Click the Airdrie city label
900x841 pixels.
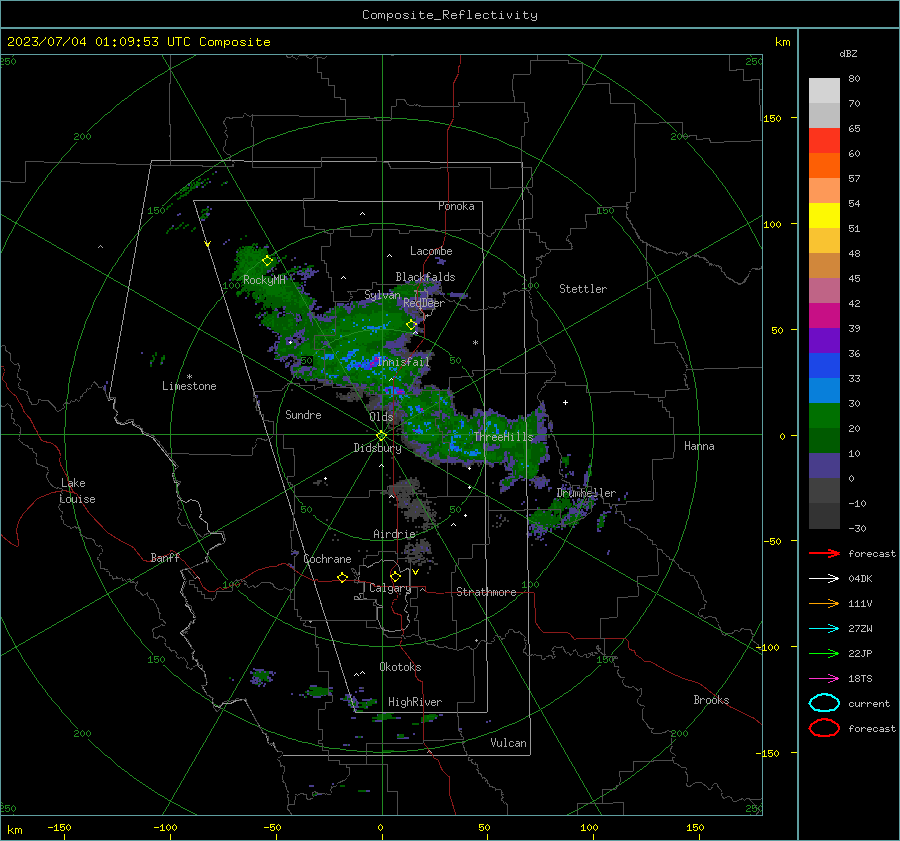(x=394, y=534)
